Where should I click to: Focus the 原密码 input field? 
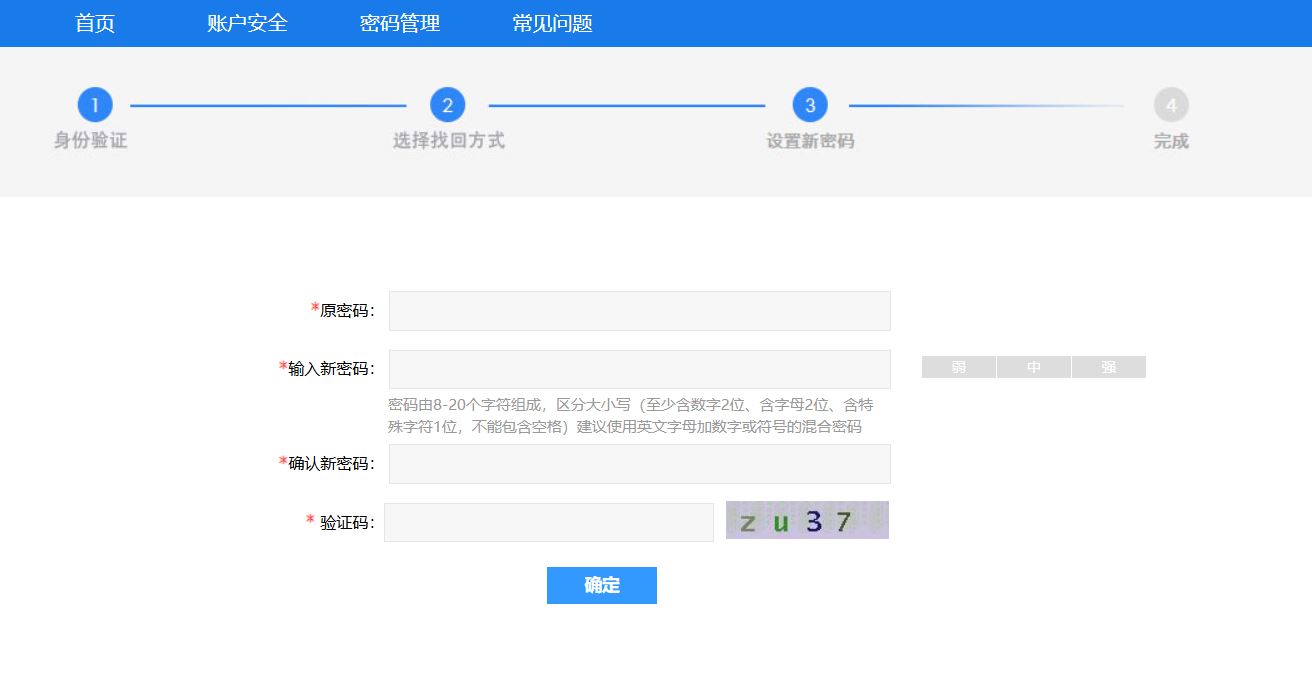[639, 311]
